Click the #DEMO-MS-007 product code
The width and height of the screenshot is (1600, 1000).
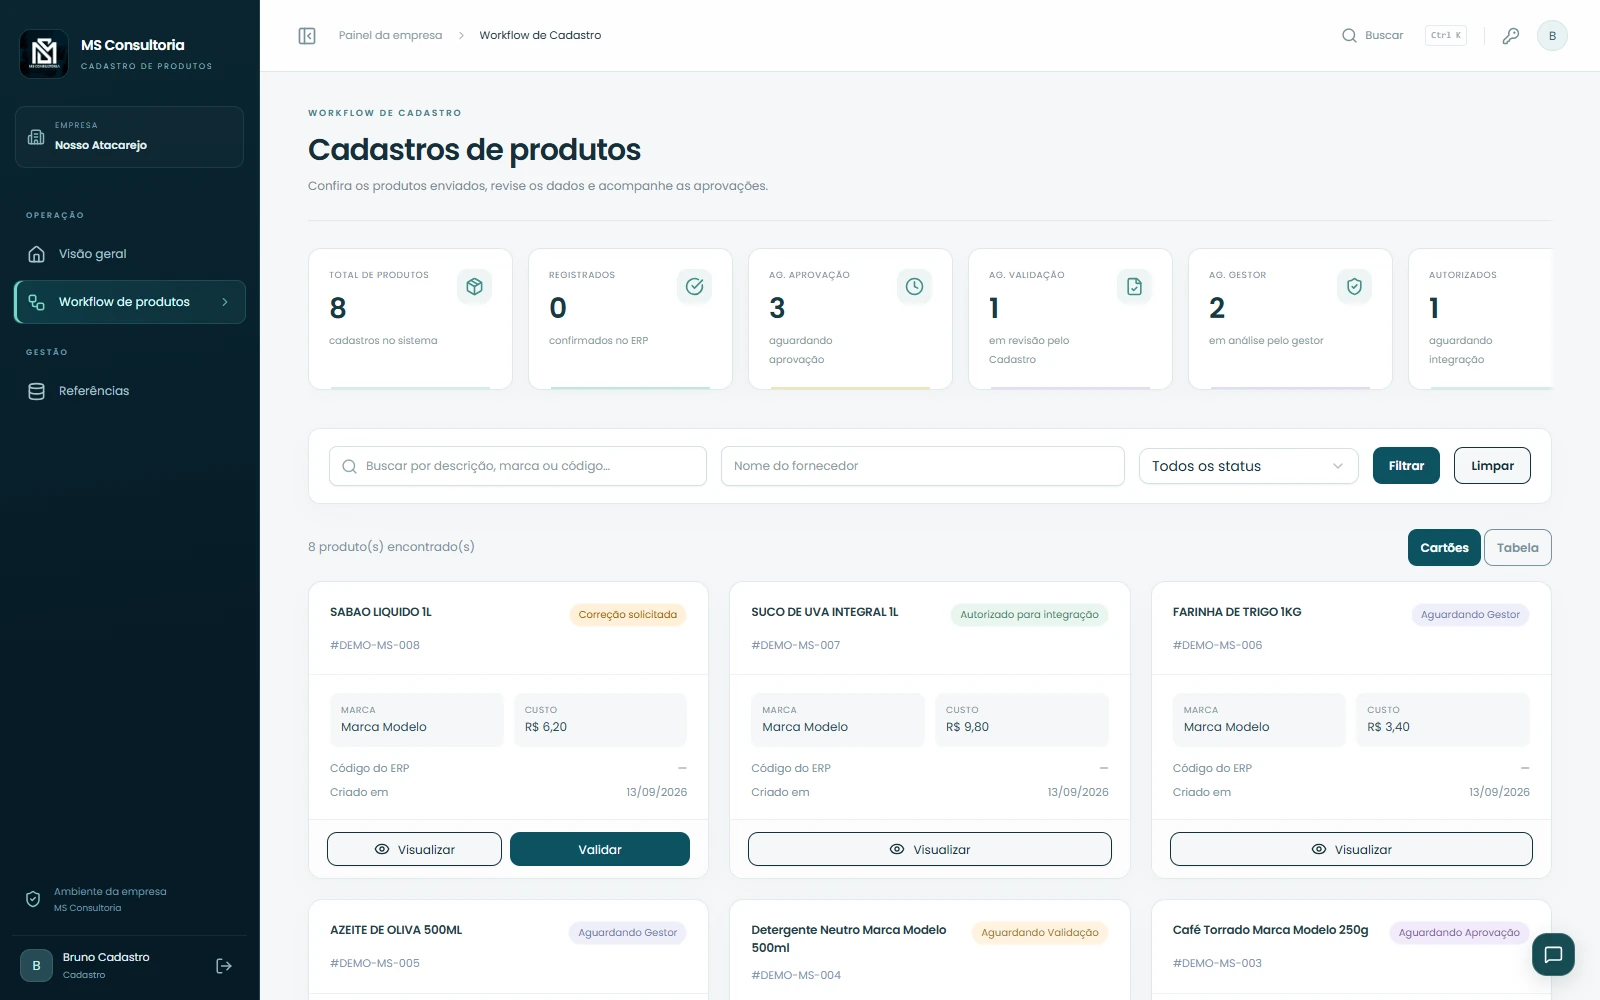tap(796, 645)
